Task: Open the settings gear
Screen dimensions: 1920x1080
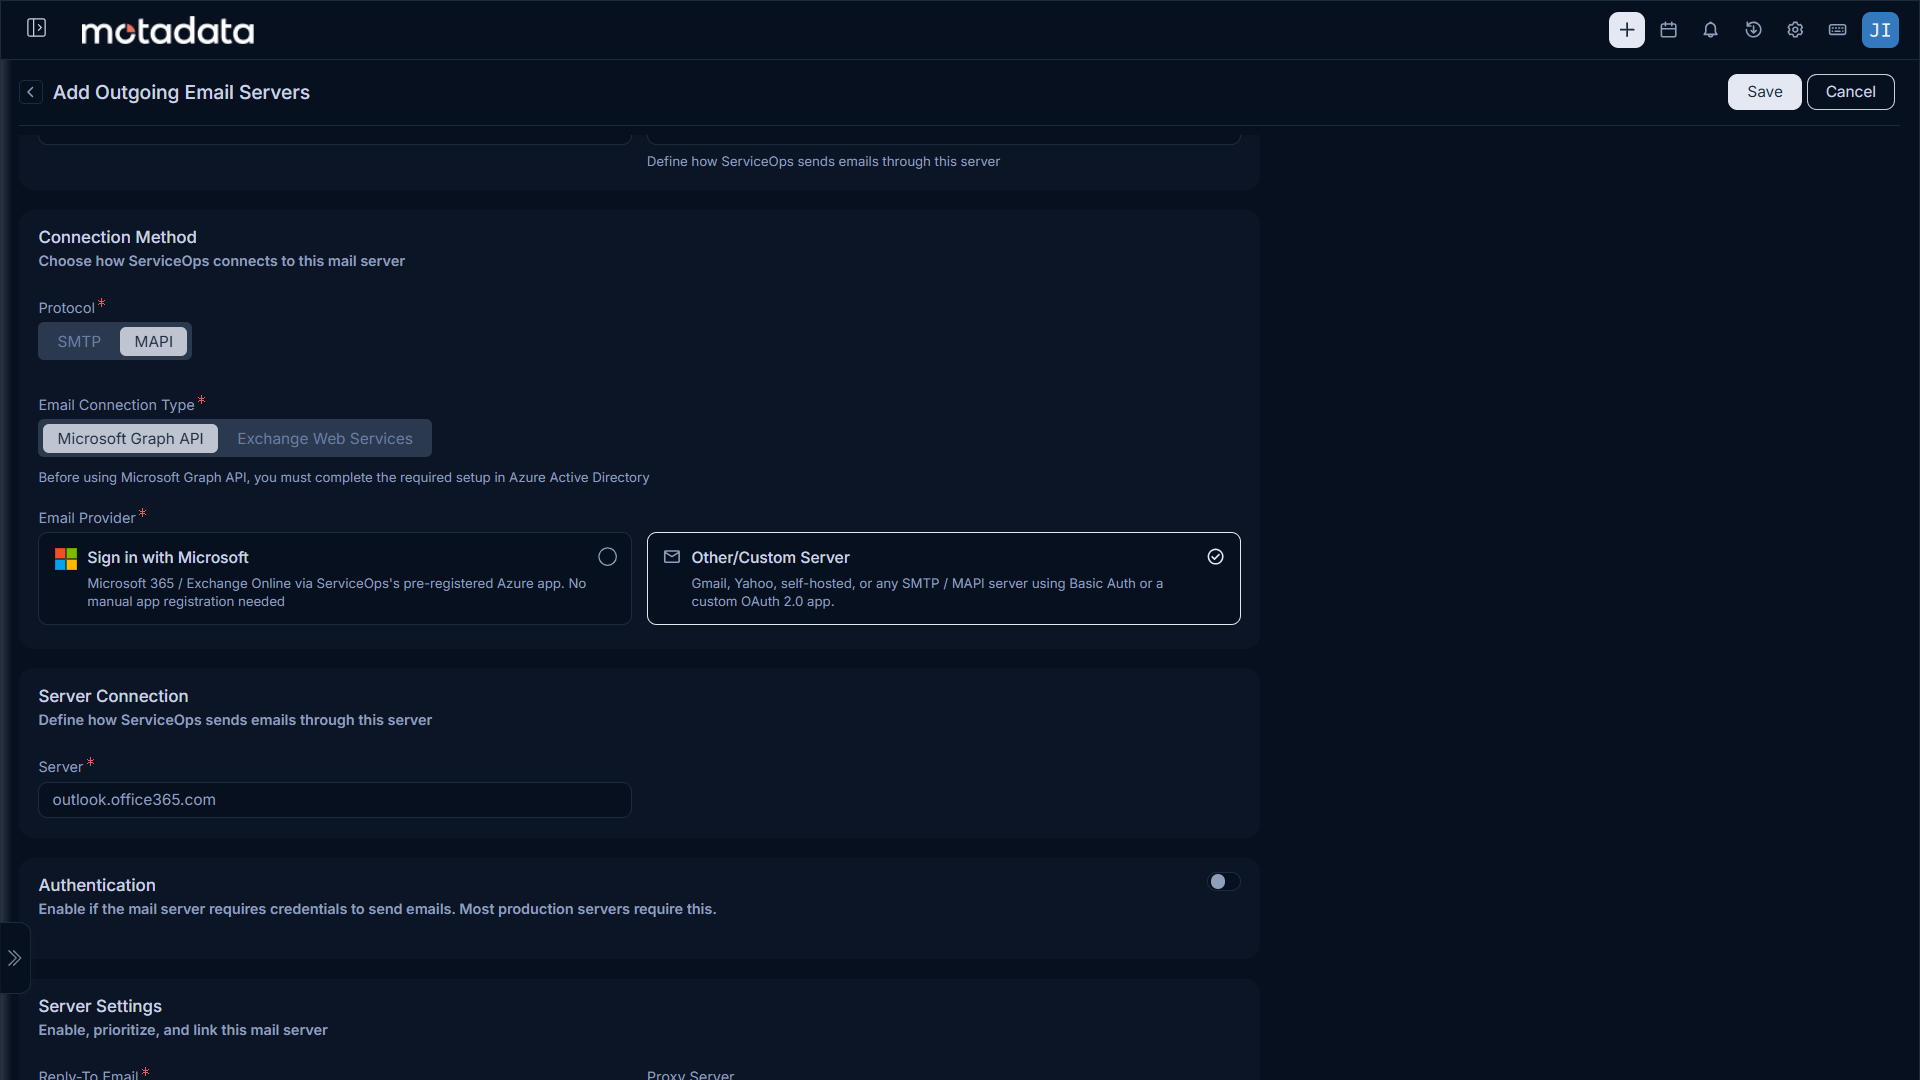Action: (1795, 30)
